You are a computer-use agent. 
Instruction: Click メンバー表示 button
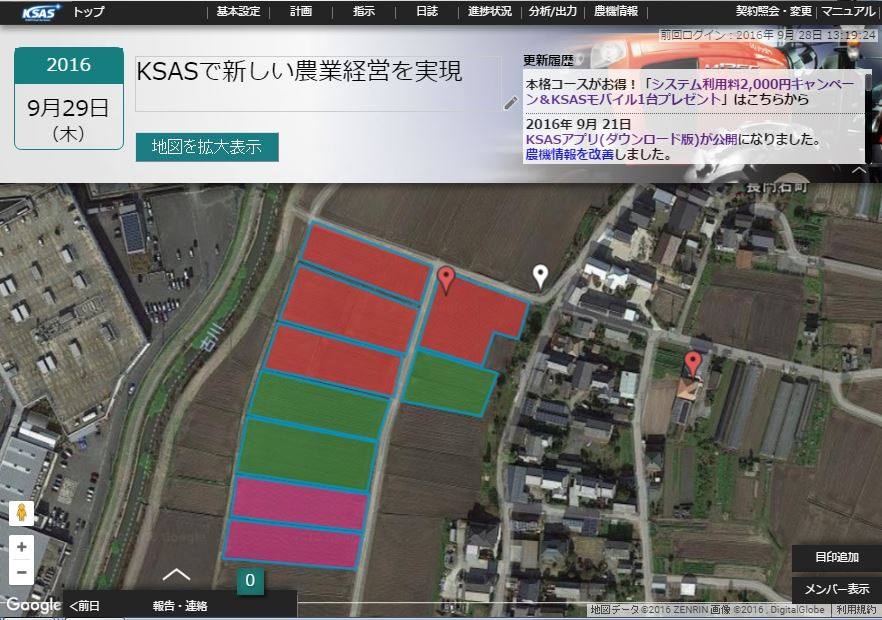[837, 589]
